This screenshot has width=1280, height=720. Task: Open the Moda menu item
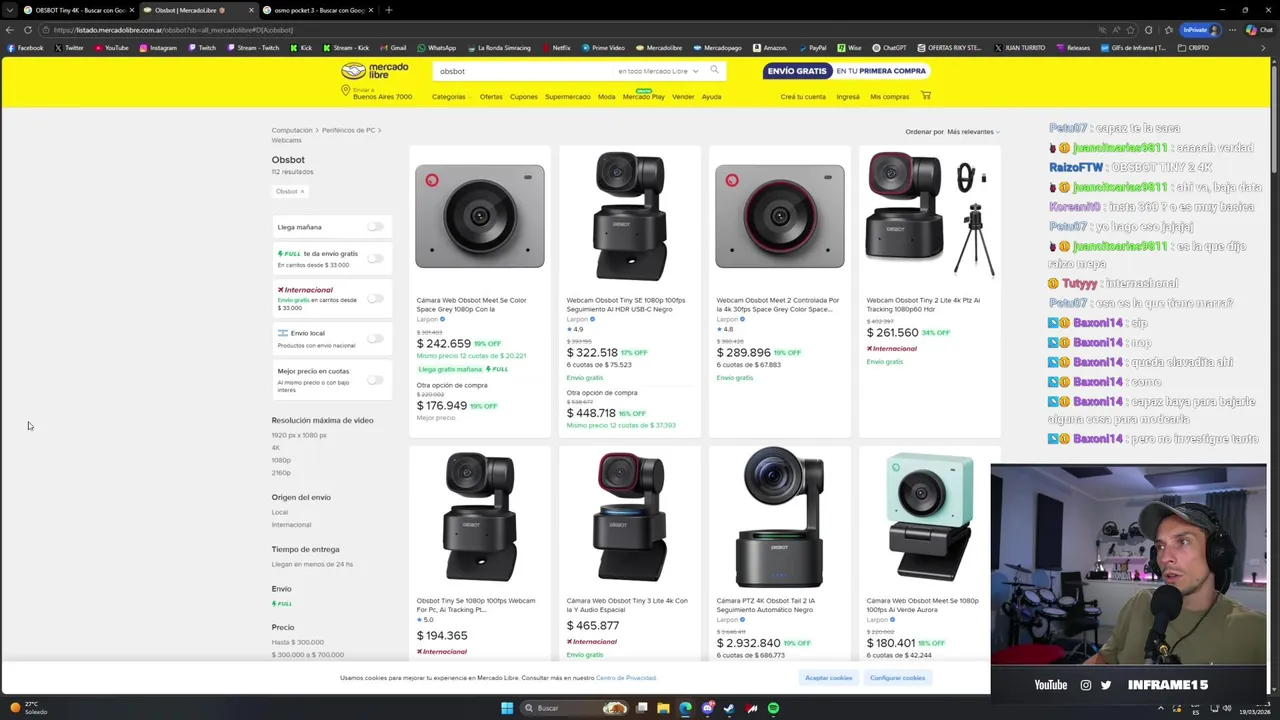point(606,97)
